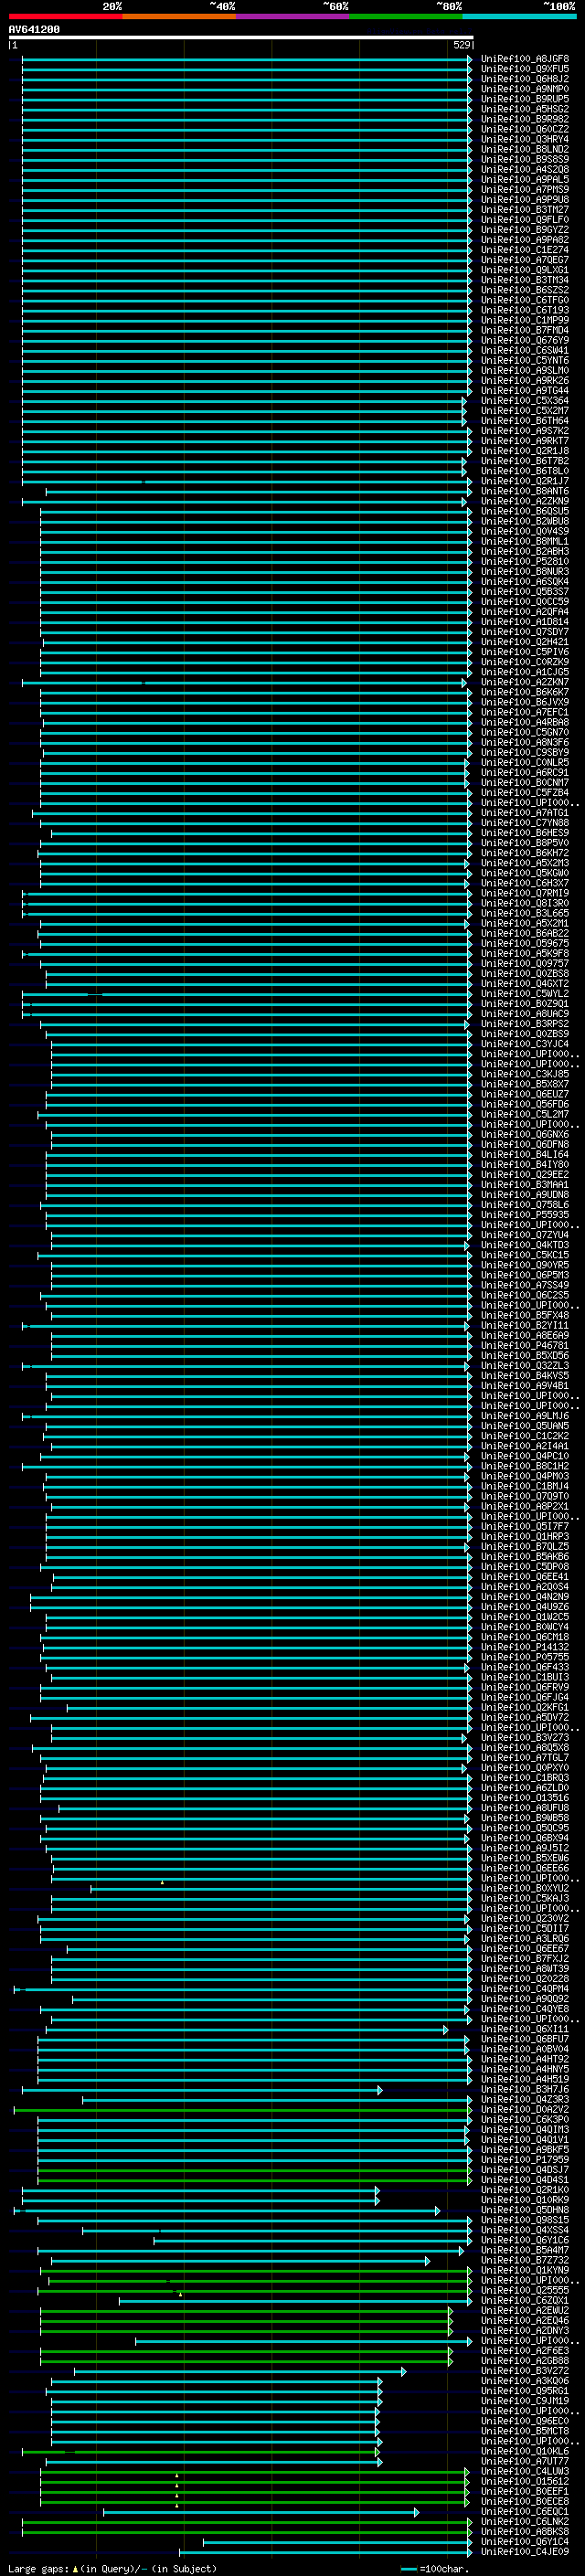Click the UniRef100_Q4D4S1 label

[525, 2180]
